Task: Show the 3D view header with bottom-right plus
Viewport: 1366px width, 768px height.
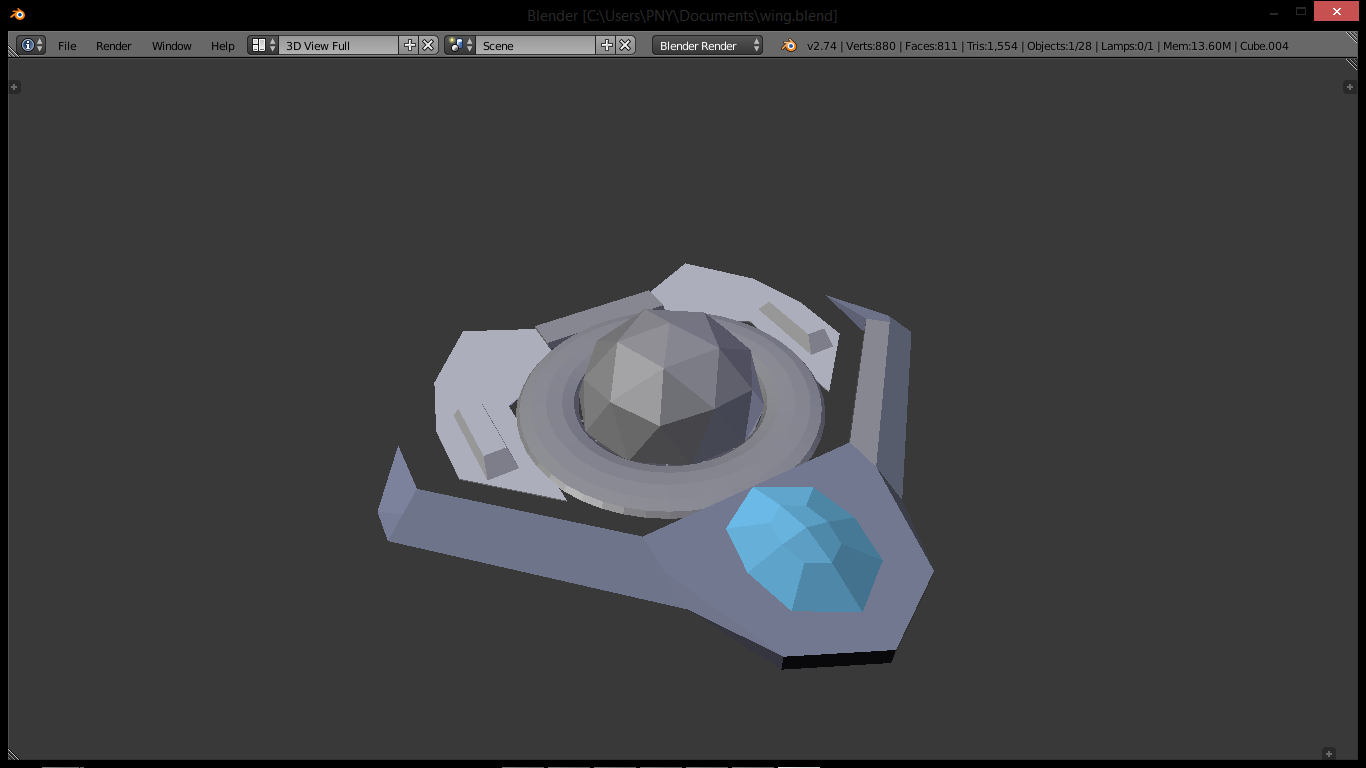Action: 1329,753
